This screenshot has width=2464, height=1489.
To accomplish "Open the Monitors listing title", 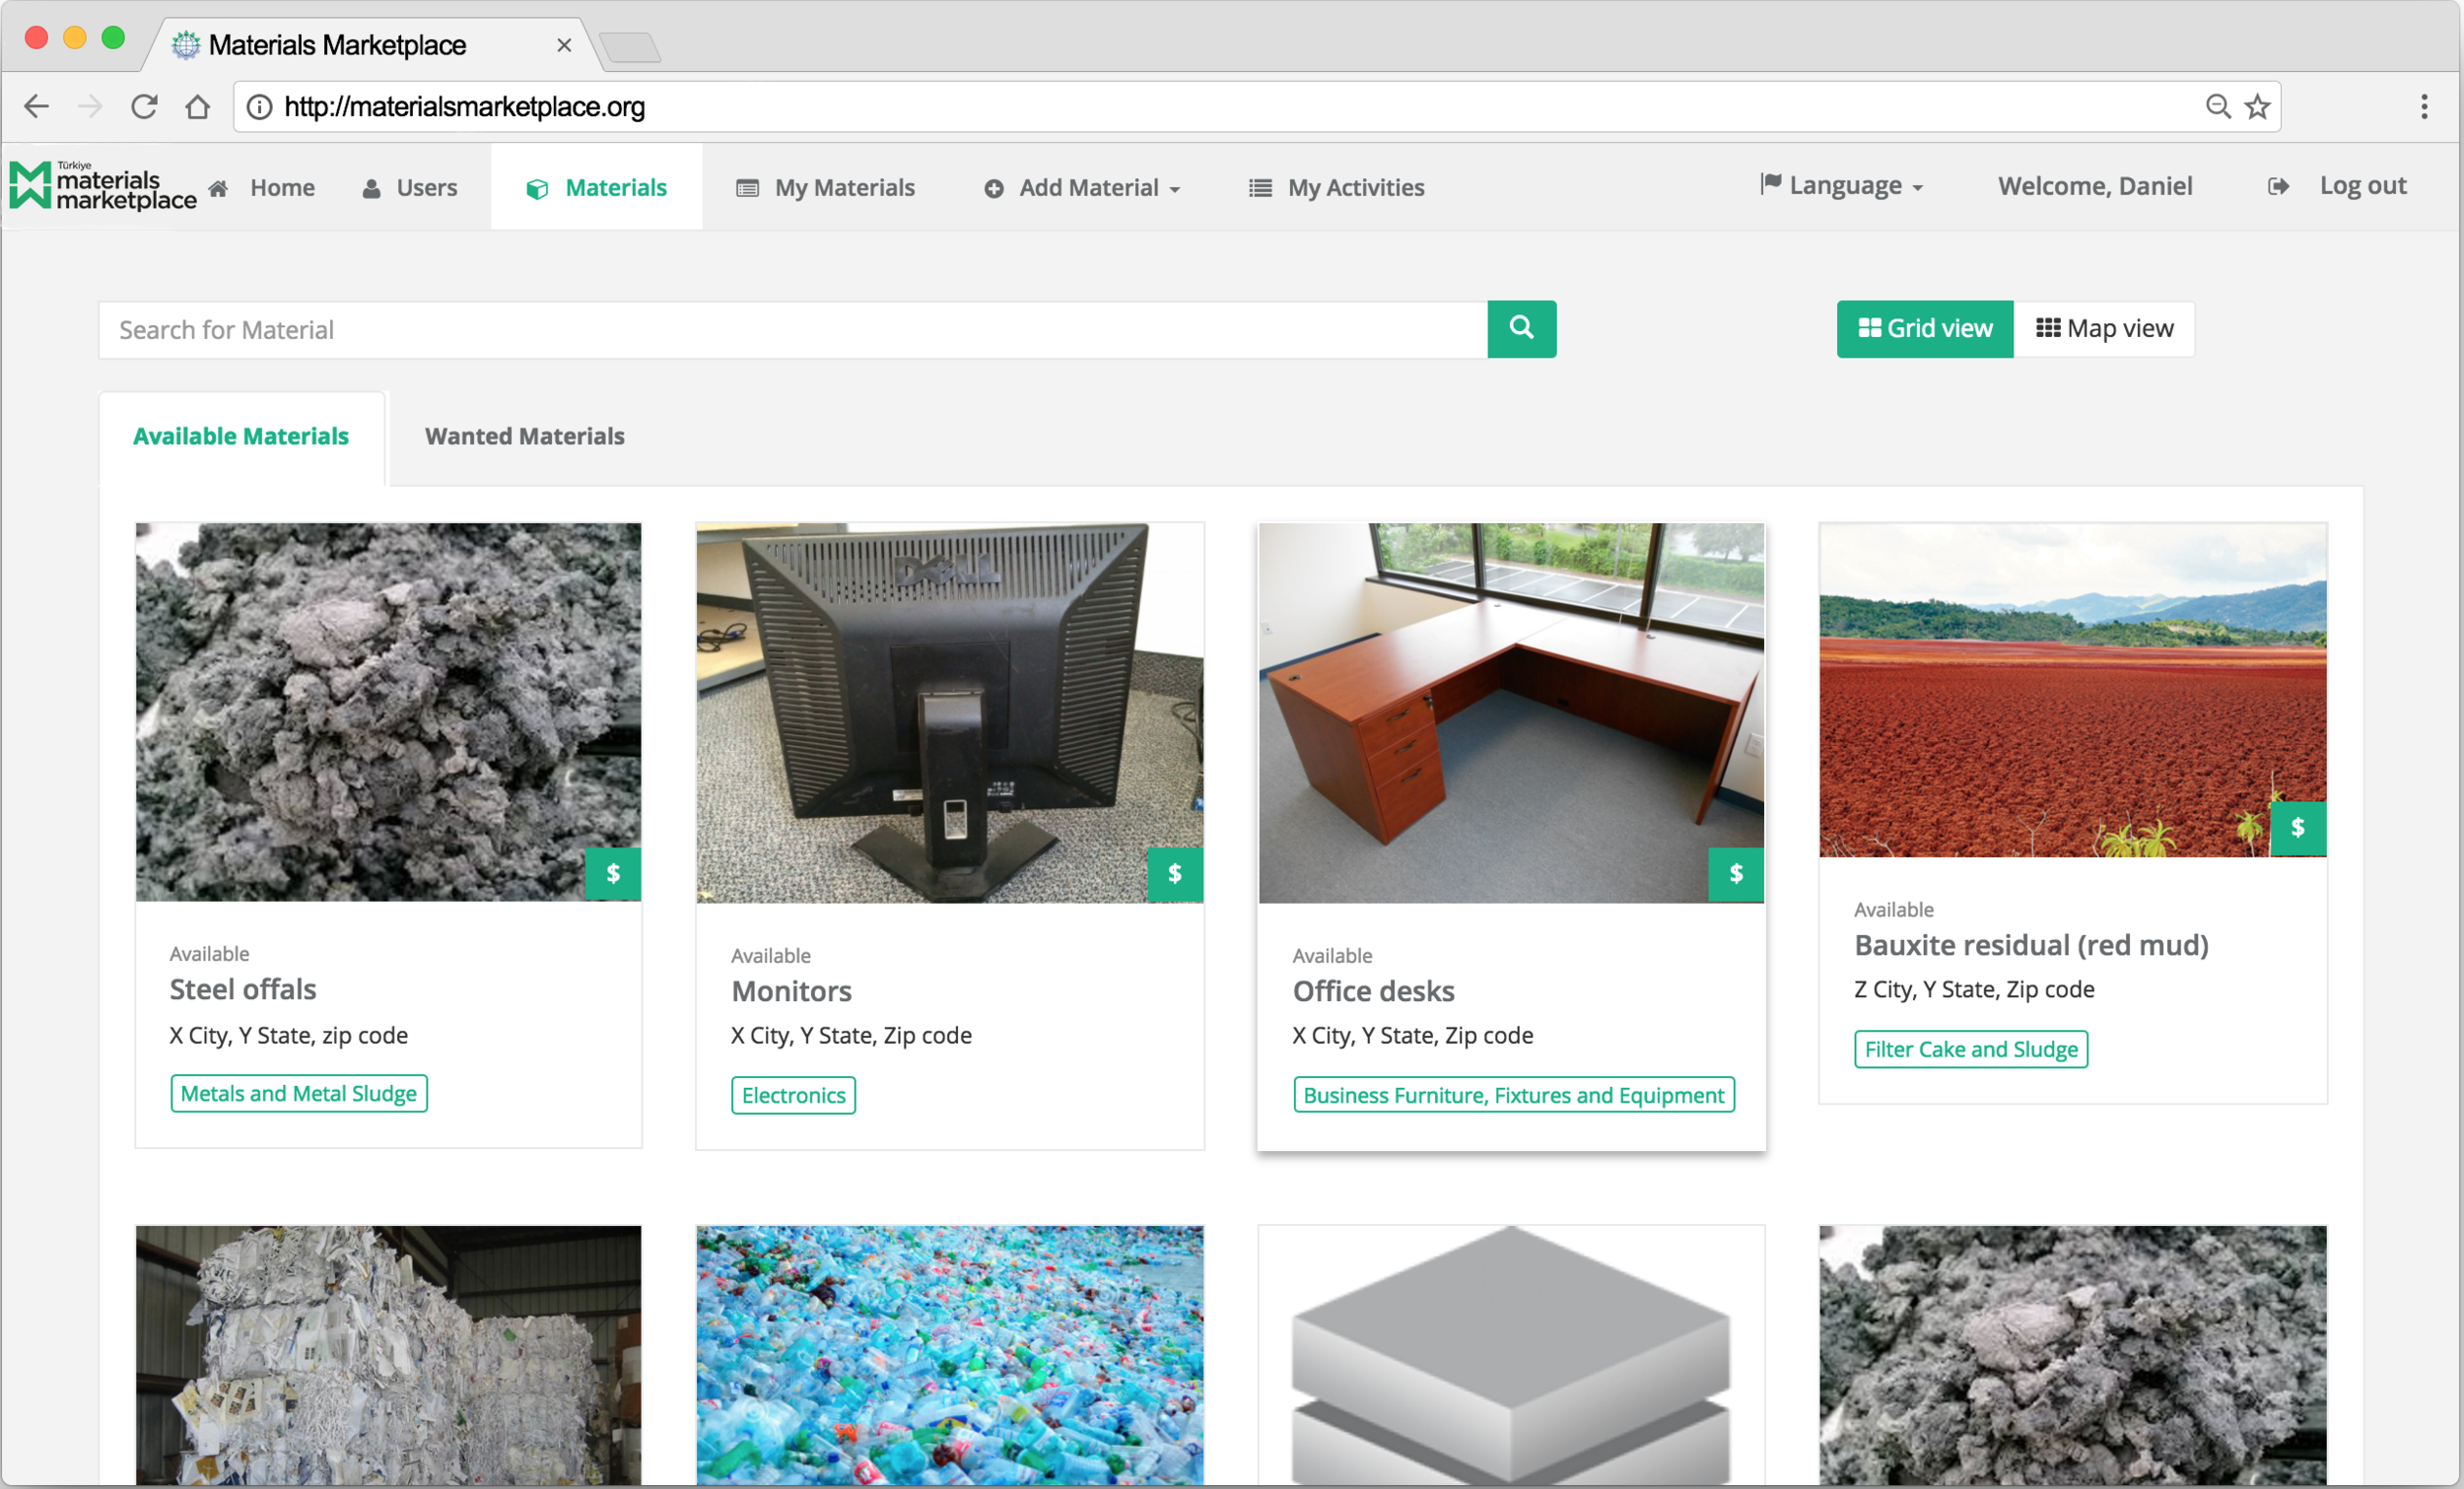I will coord(791,991).
